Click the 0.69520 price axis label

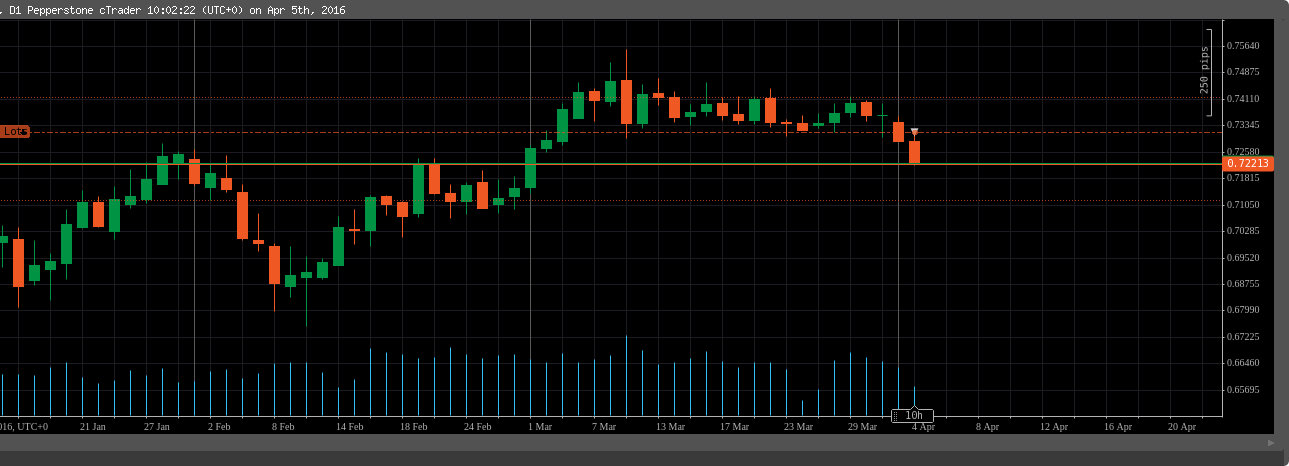pos(1245,257)
